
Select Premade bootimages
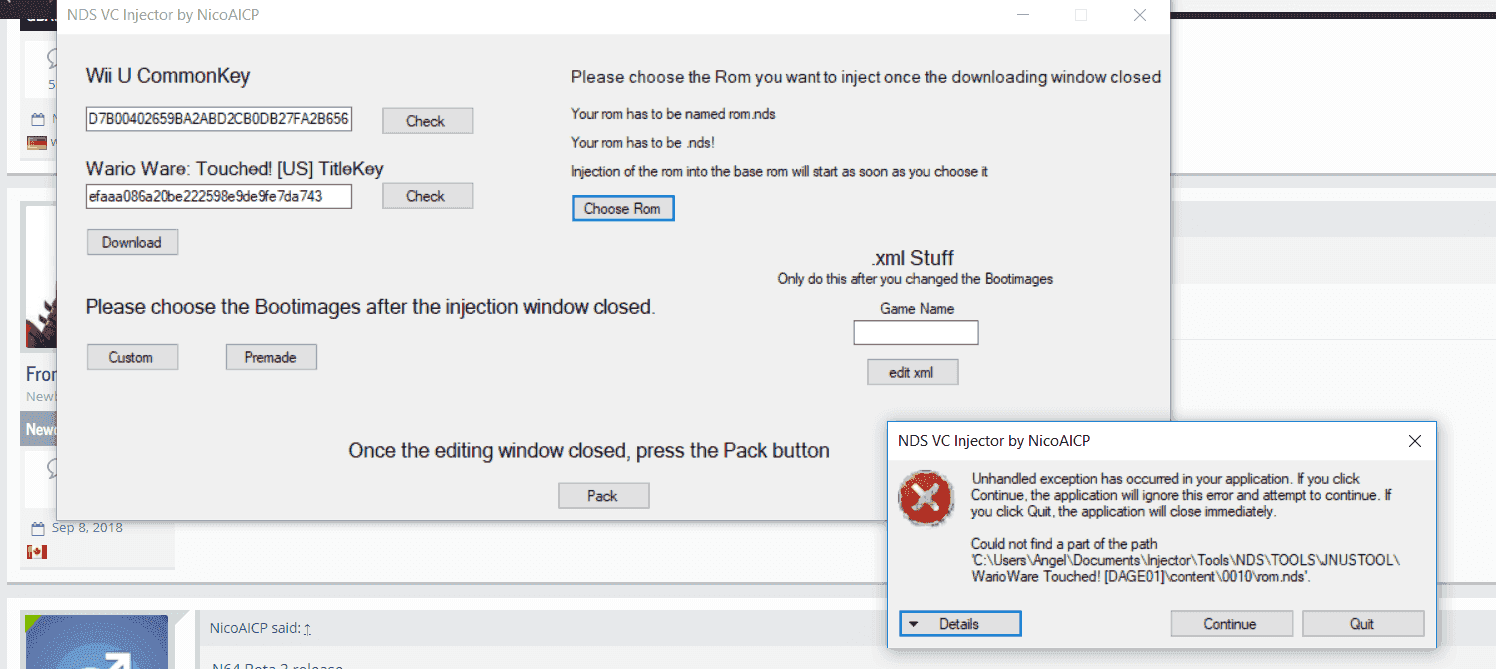(x=271, y=357)
